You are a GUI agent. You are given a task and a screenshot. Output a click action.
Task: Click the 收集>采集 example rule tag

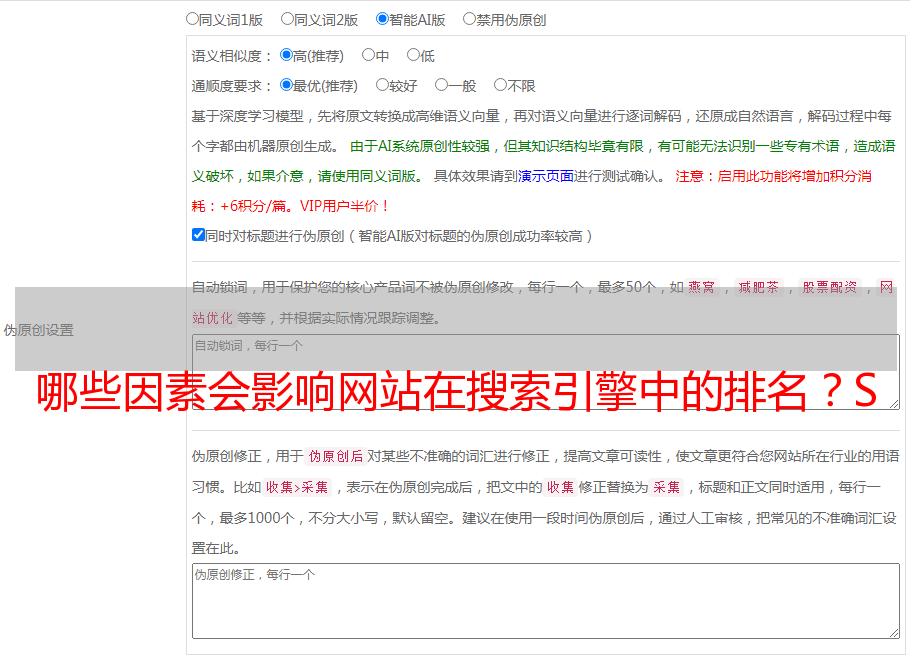coord(297,487)
